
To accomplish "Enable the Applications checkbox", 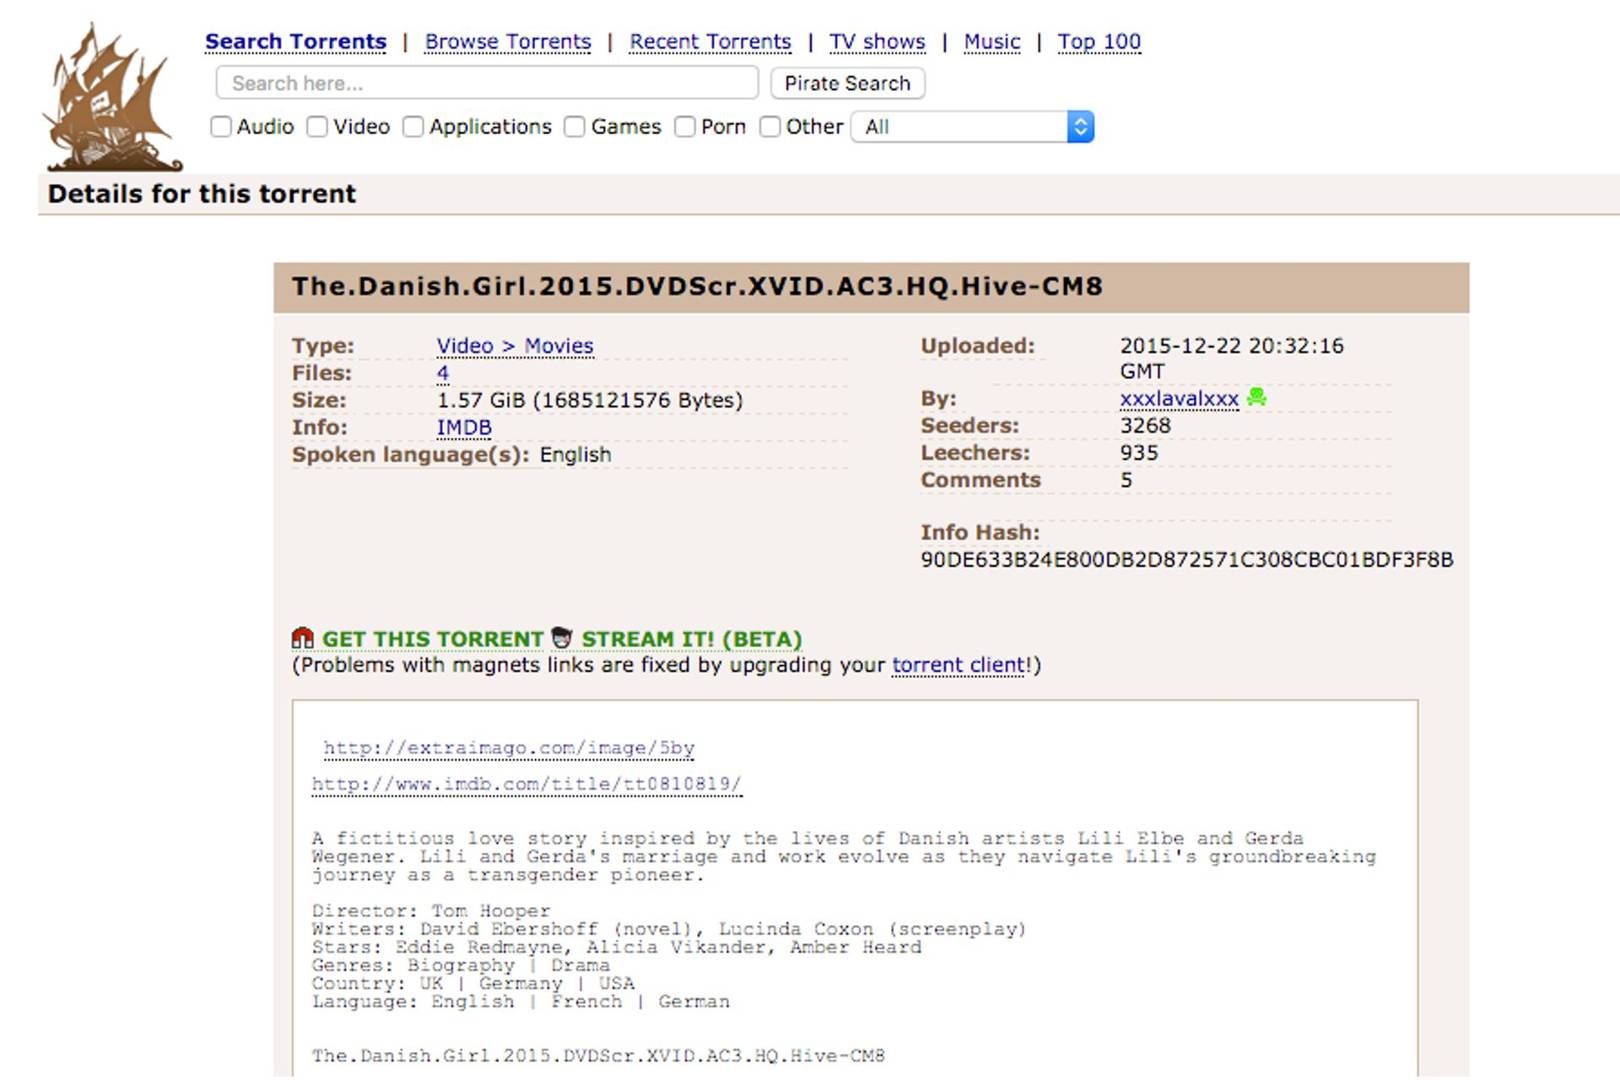I will (x=413, y=127).
